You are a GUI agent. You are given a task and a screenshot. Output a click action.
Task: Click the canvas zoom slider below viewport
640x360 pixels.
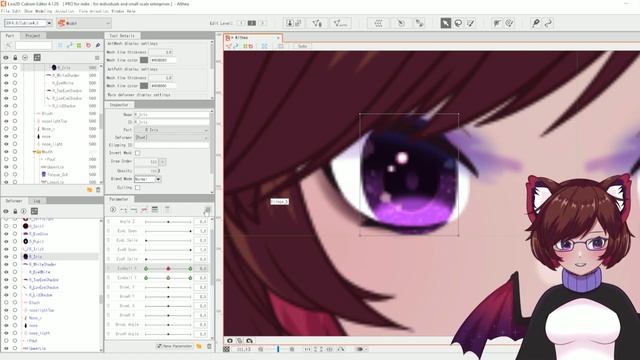pos(278,349)
